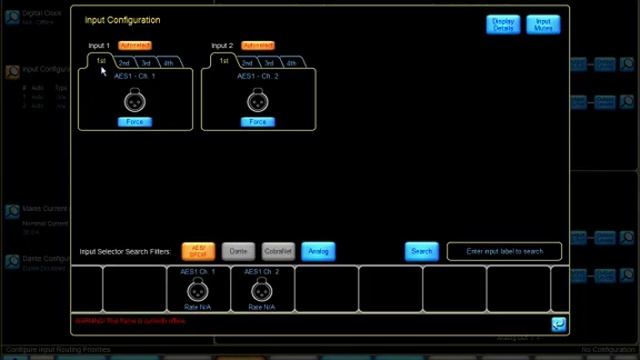Screen dimensions: 640x360
Task: Open the Dante Configuration magnifier icon in background panel
Action: click(12, 262)
